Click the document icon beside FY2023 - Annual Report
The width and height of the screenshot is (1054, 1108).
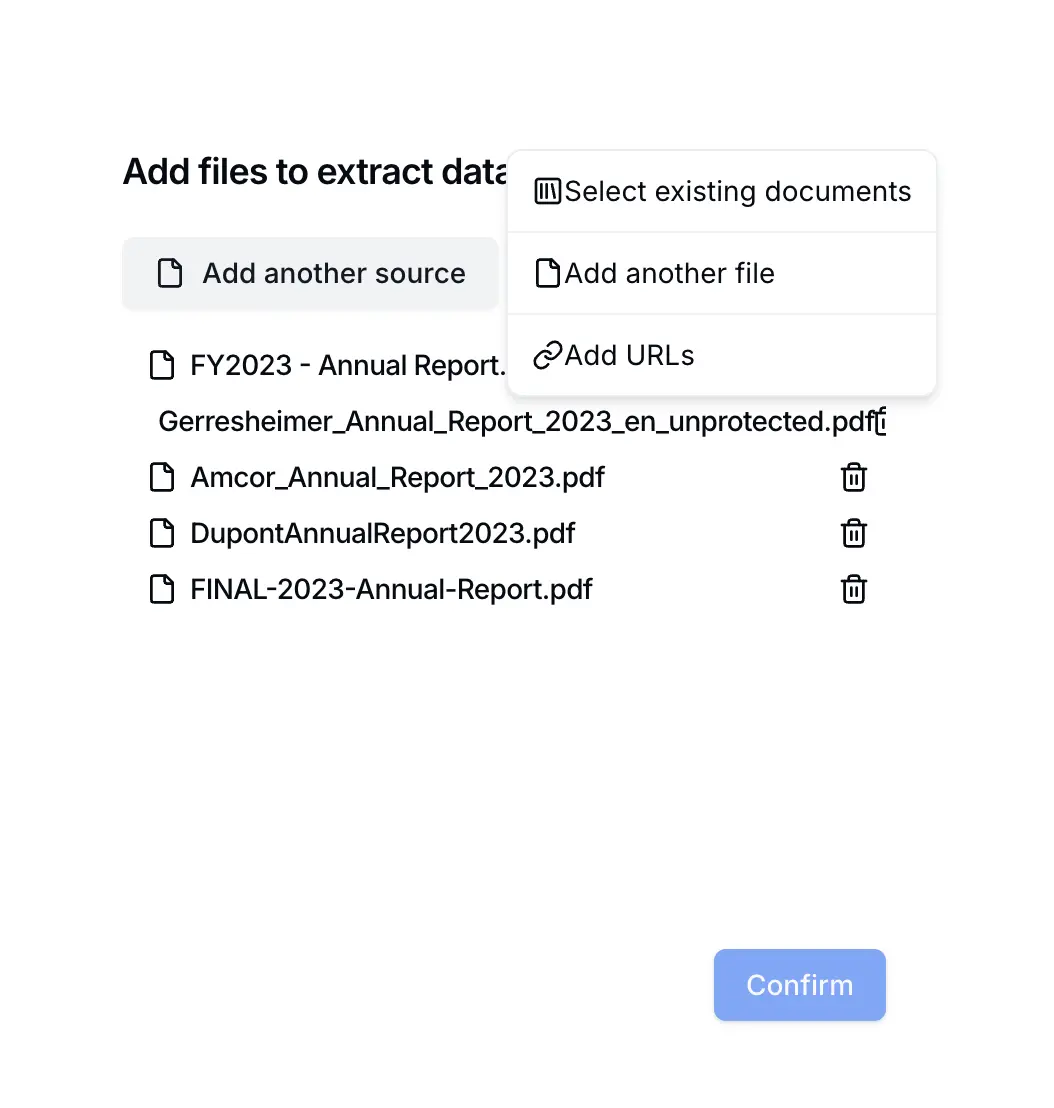(x=162, y=365)
